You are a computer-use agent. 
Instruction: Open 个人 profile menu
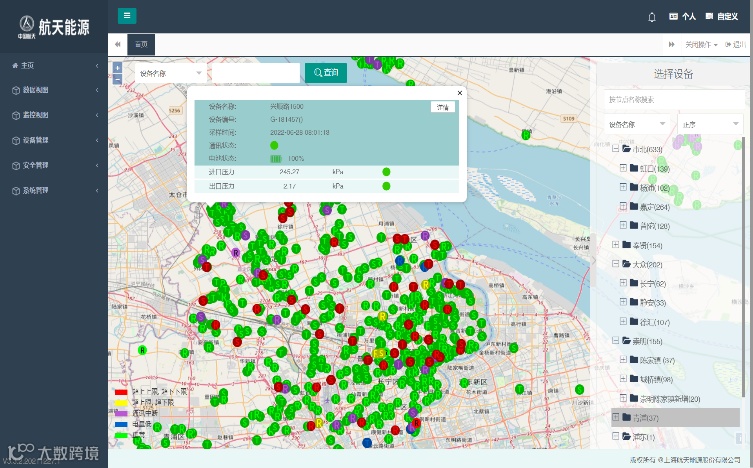[x=683, y=17]
